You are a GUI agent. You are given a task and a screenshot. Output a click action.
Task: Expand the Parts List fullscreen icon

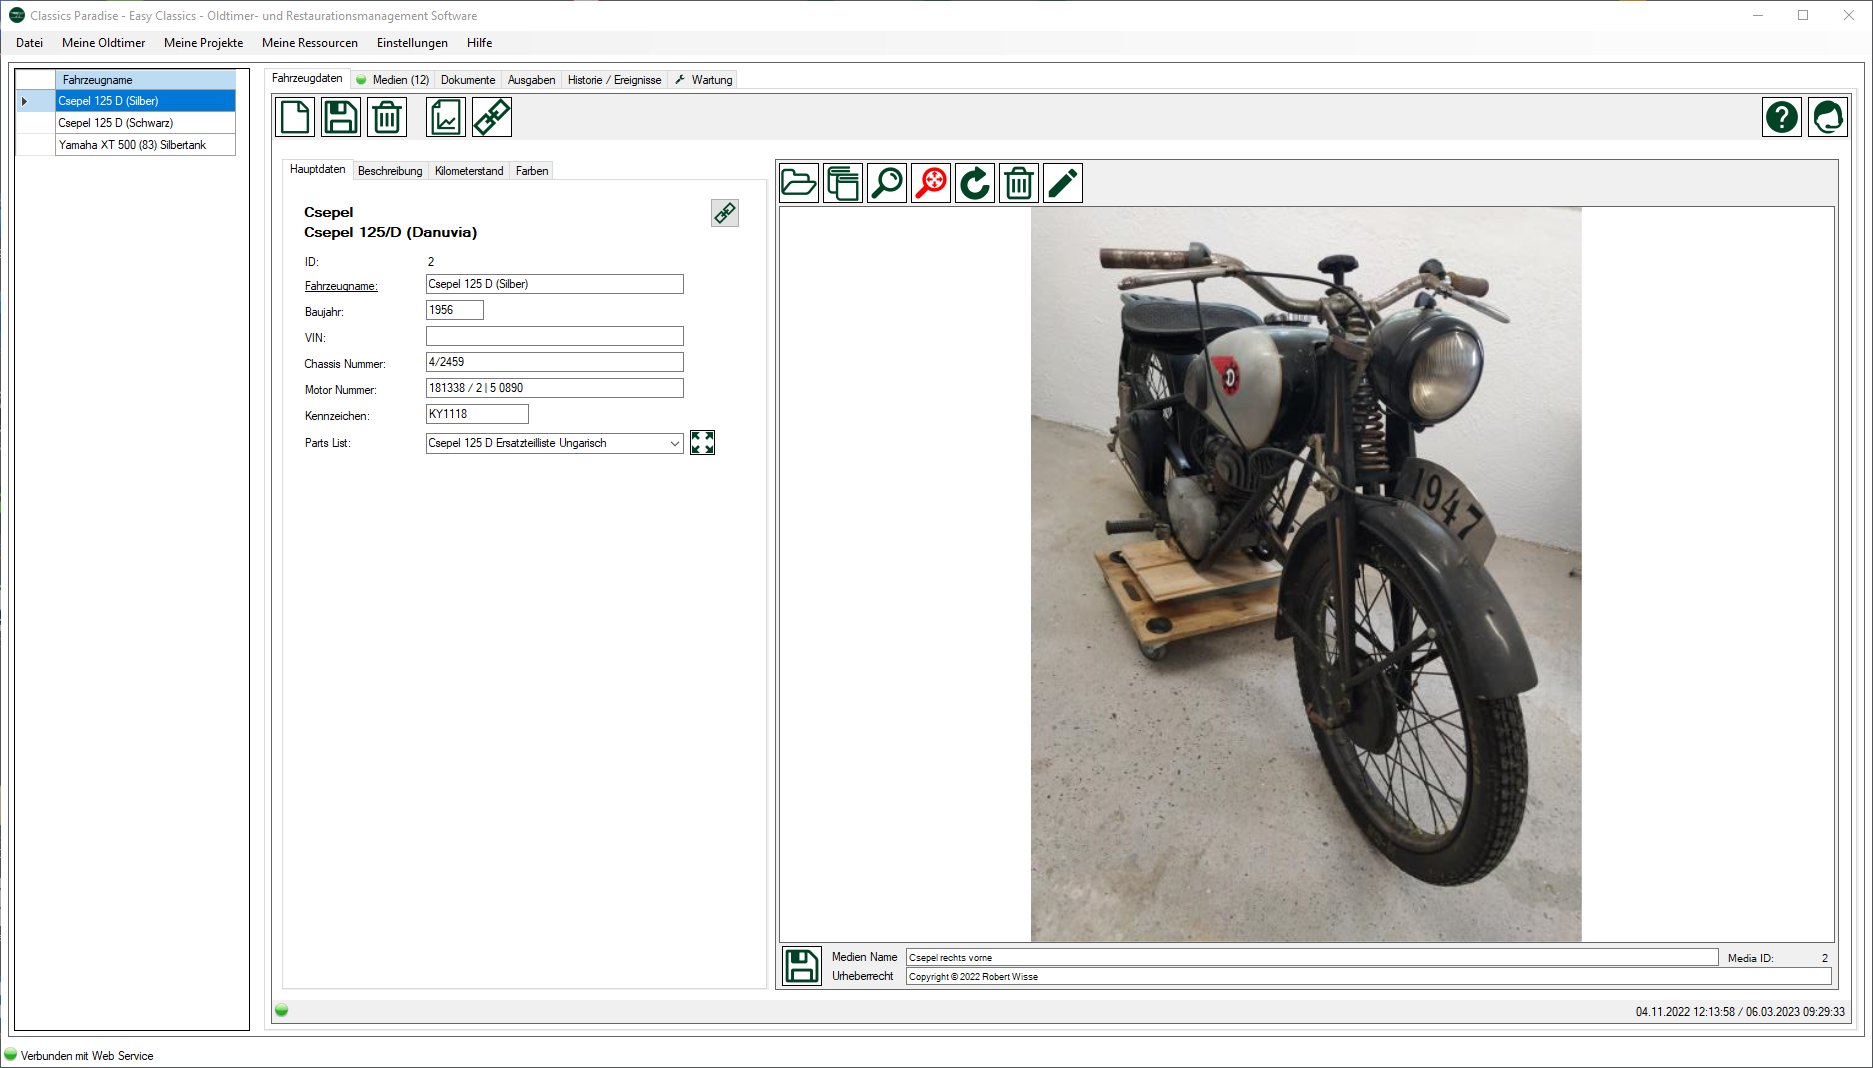point(702,443)
